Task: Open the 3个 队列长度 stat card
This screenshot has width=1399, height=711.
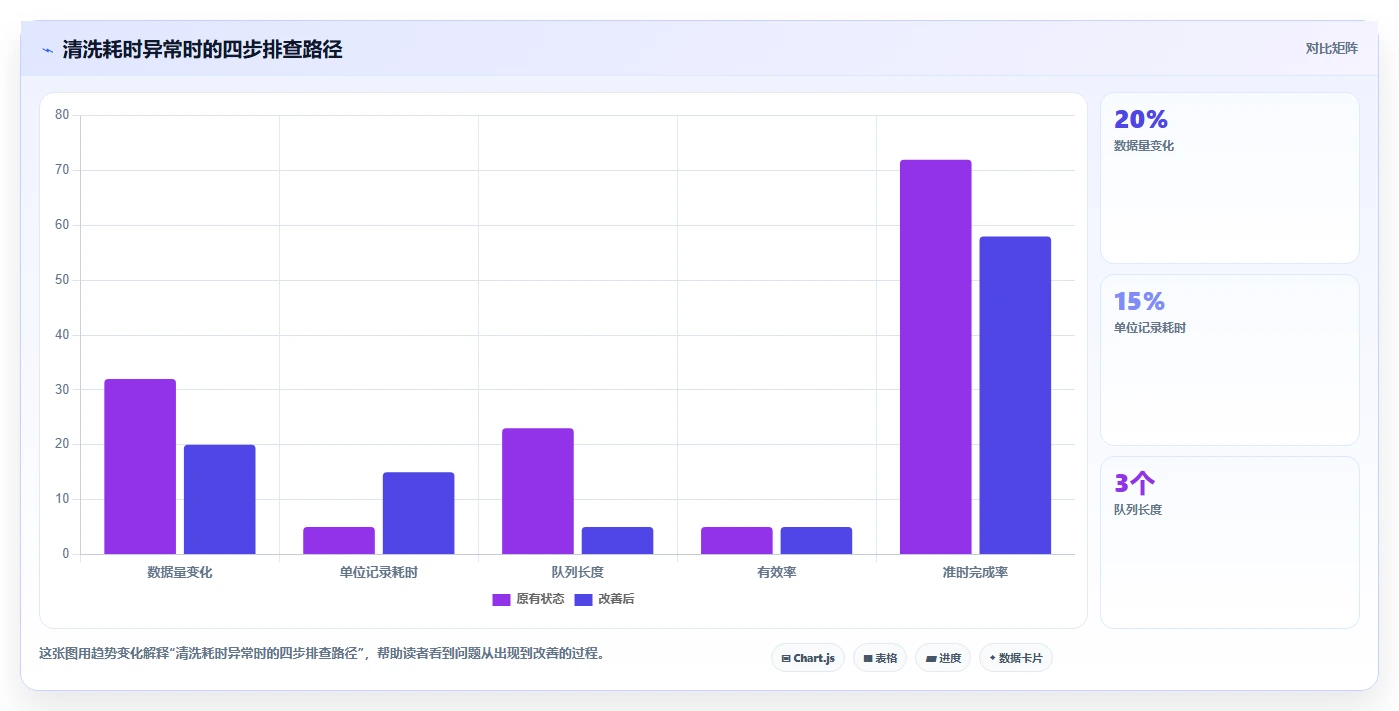Action: (1230, 542)
